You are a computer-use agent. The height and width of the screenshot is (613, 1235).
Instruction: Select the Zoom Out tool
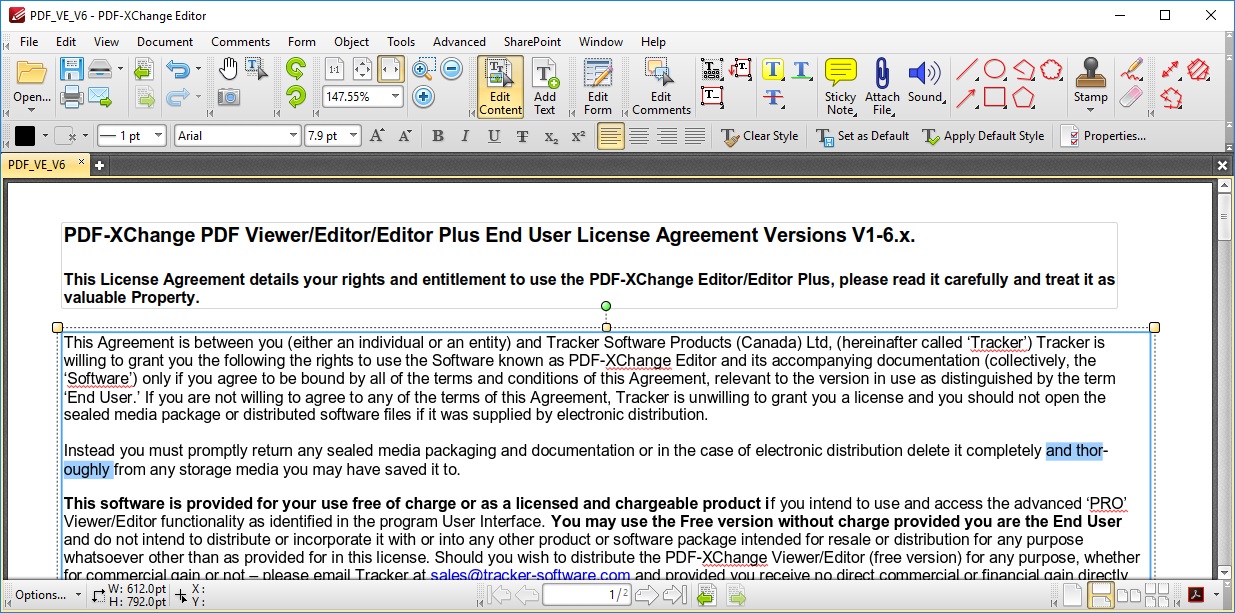(451, 68)
